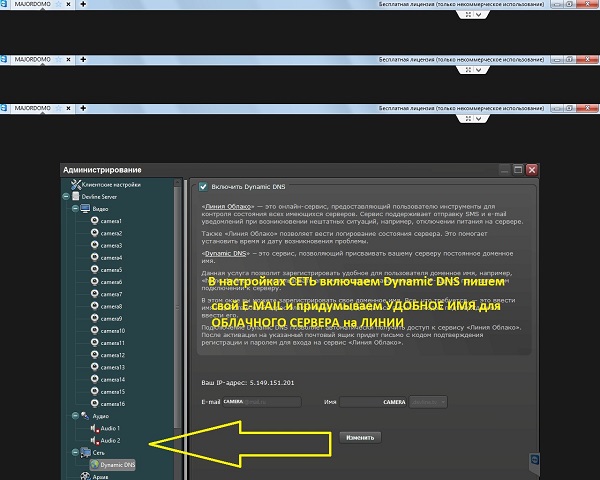Viewport: 600px width, 480px height.
Task: Collapse the Видео tree branch
Action: [x=74, y=209]
